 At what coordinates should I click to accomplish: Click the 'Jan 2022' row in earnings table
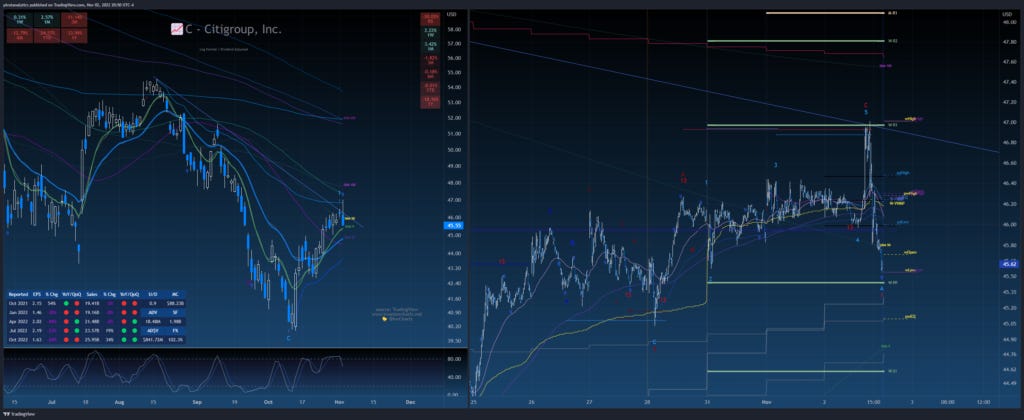coord(96,313)
